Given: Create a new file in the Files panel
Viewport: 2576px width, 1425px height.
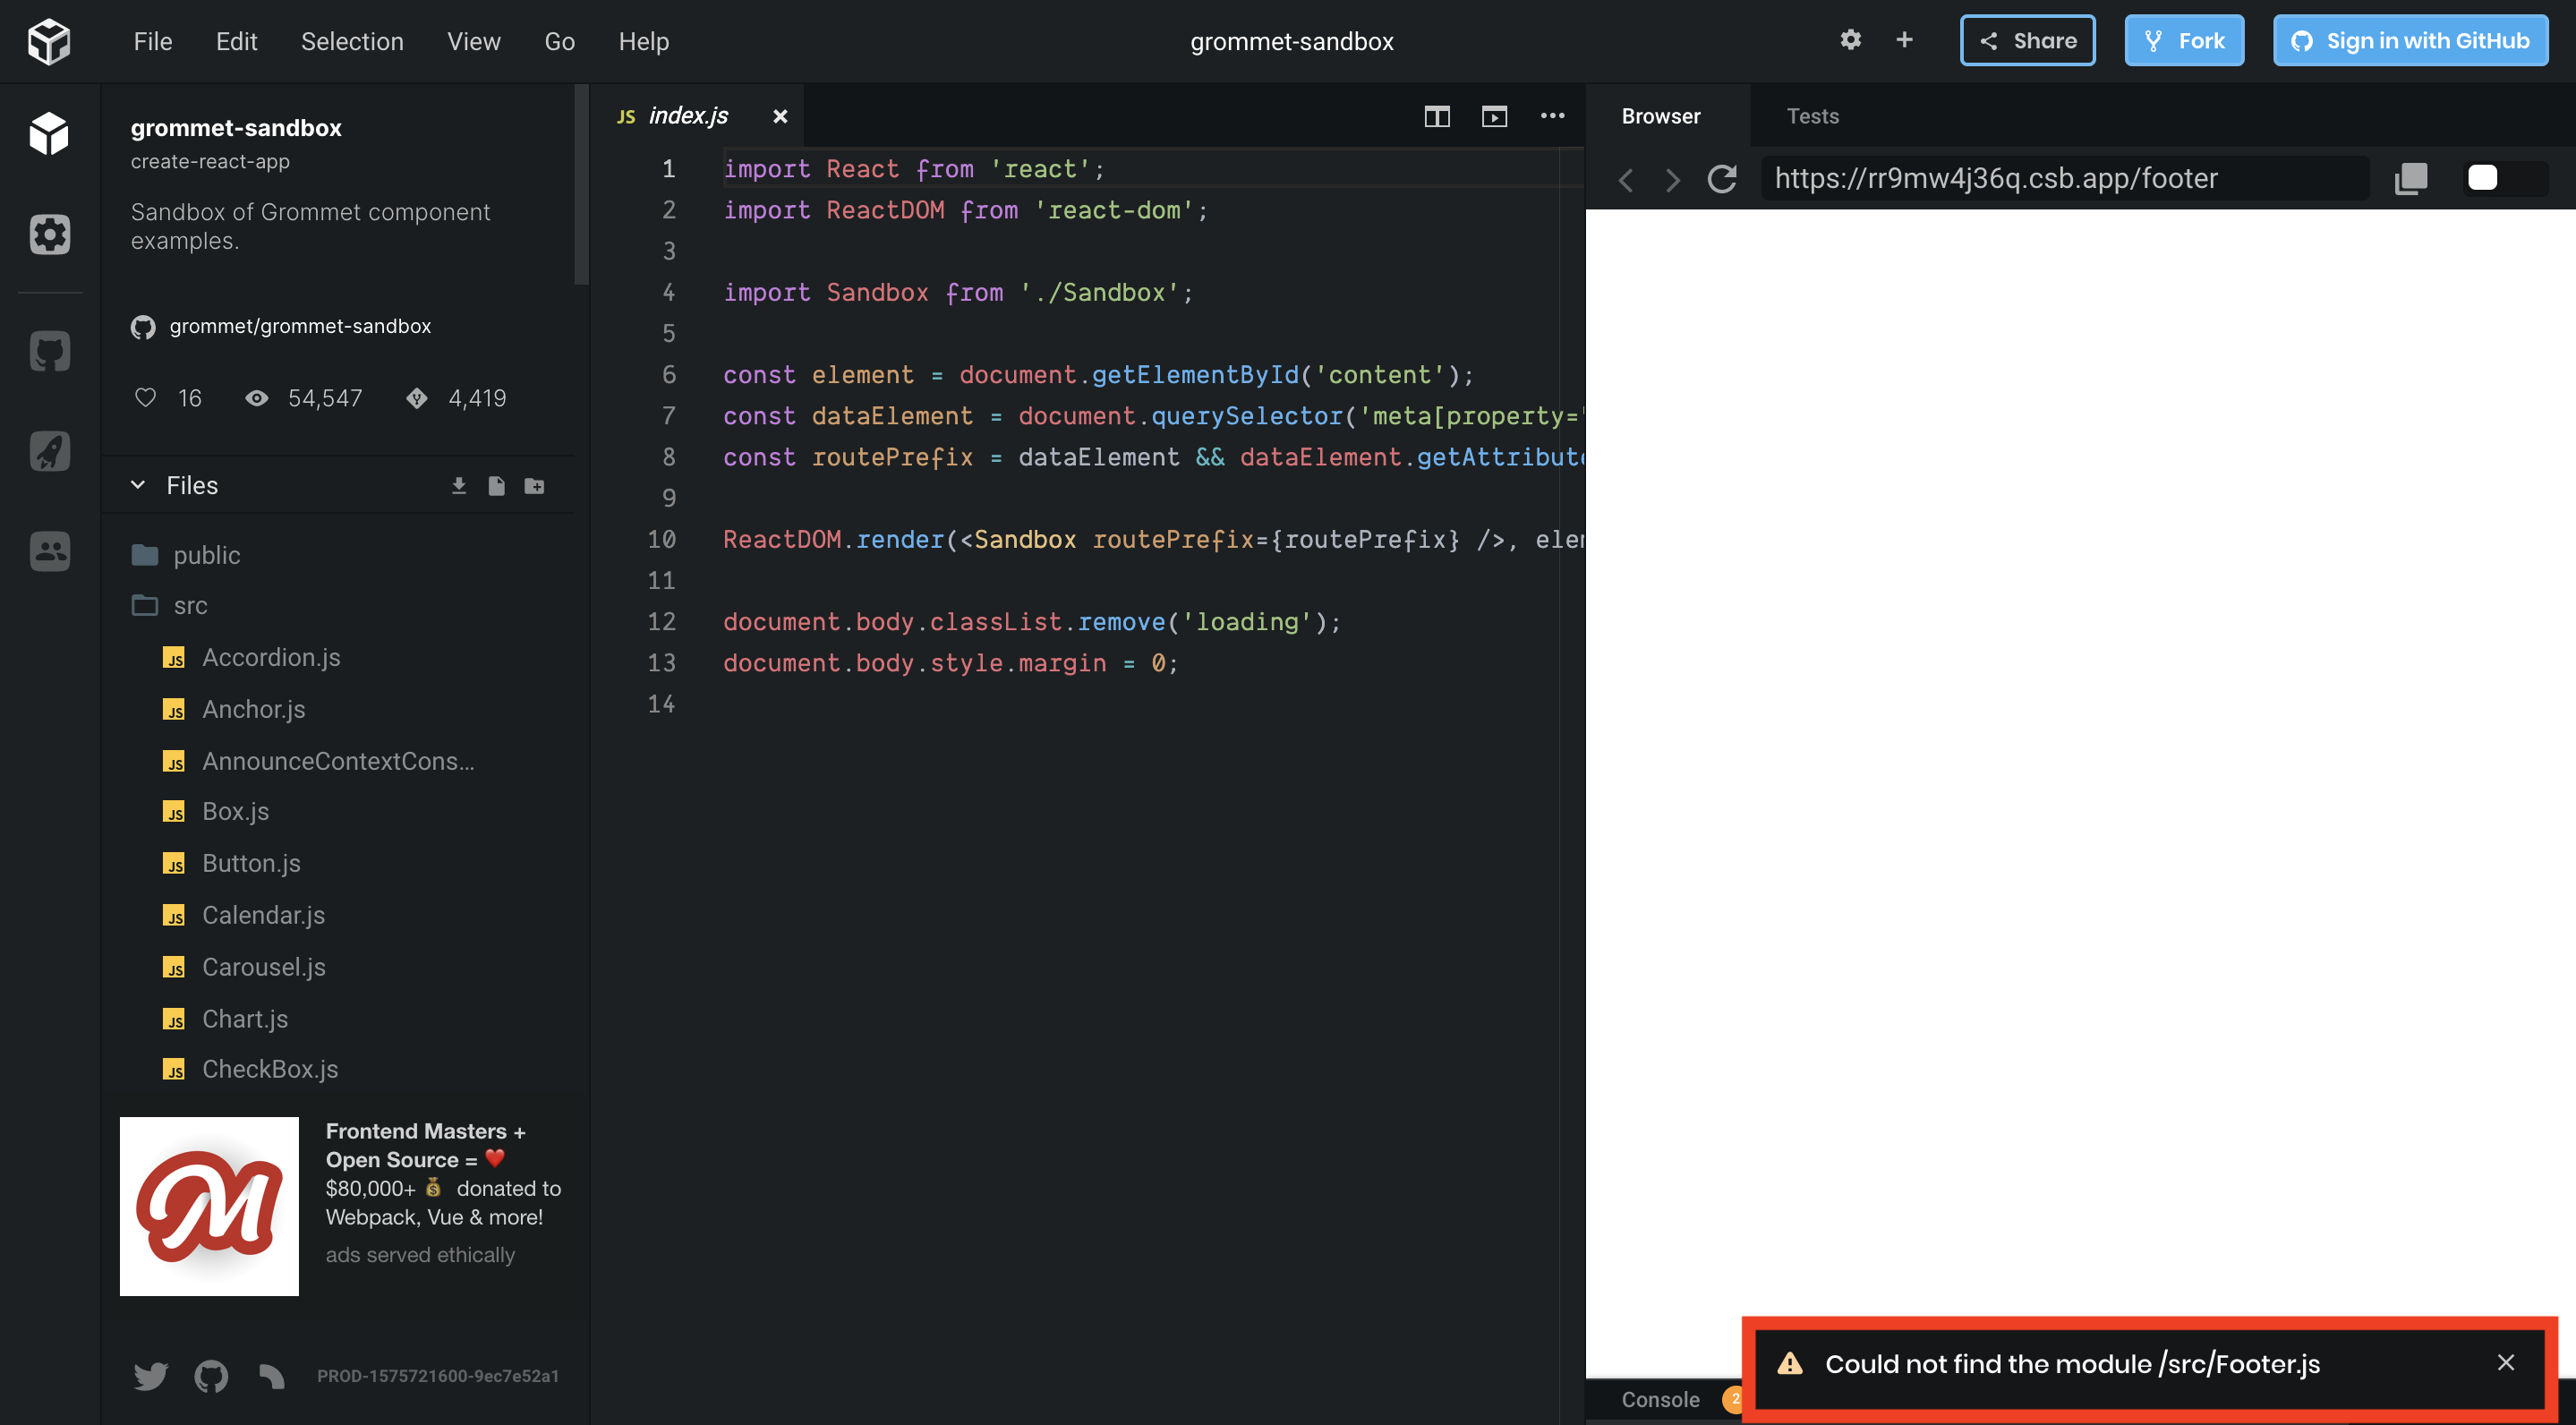Looking at the screenshot, I should 496,485.
